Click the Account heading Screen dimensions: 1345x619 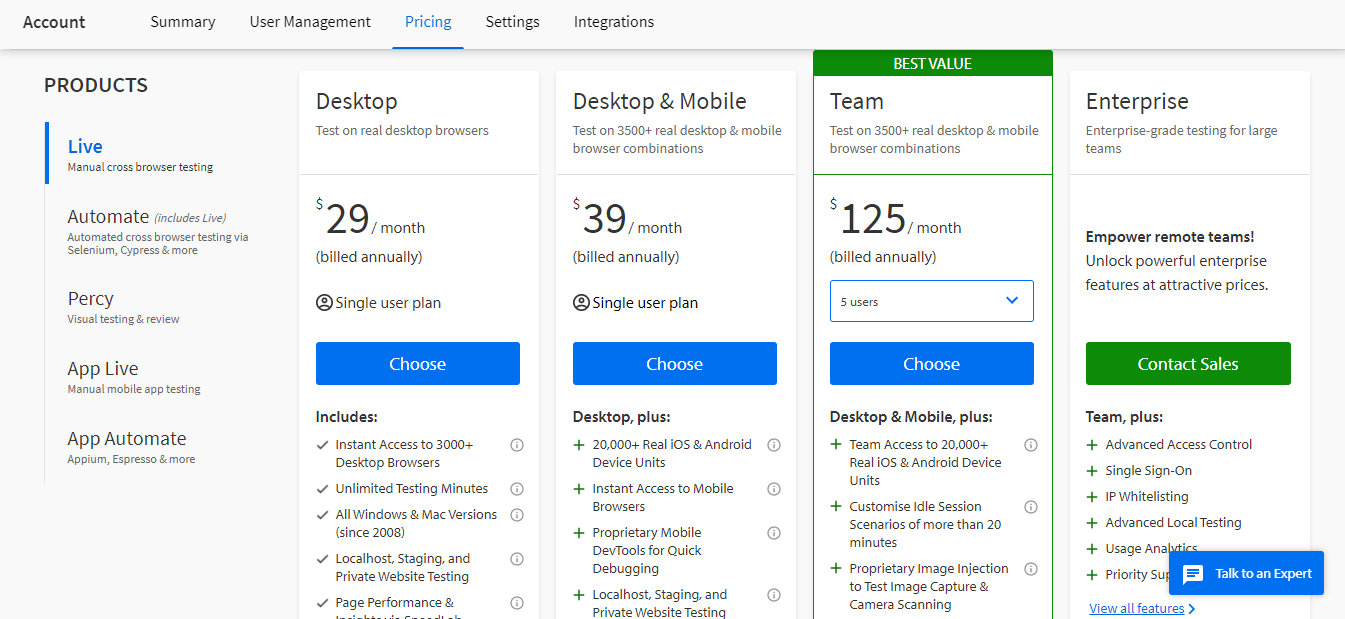(54, 22)
